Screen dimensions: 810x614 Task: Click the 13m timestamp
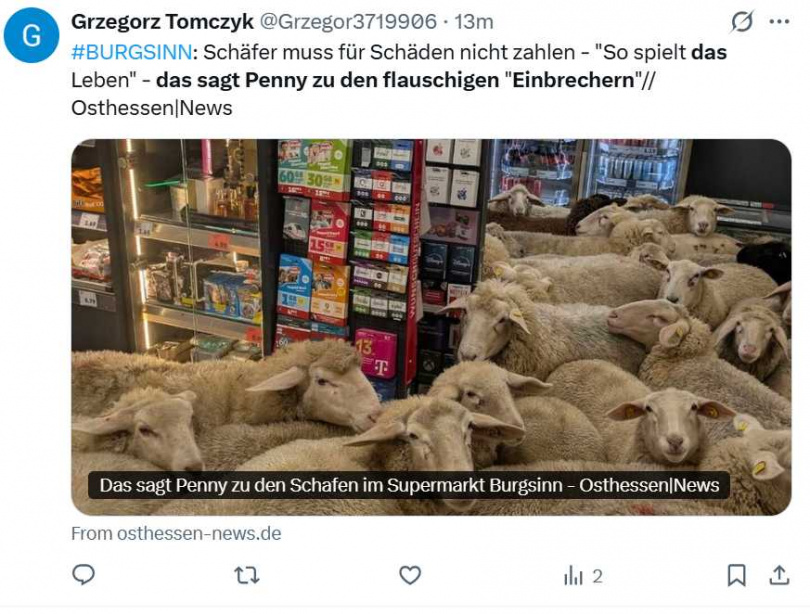click(x=474, y=22)
